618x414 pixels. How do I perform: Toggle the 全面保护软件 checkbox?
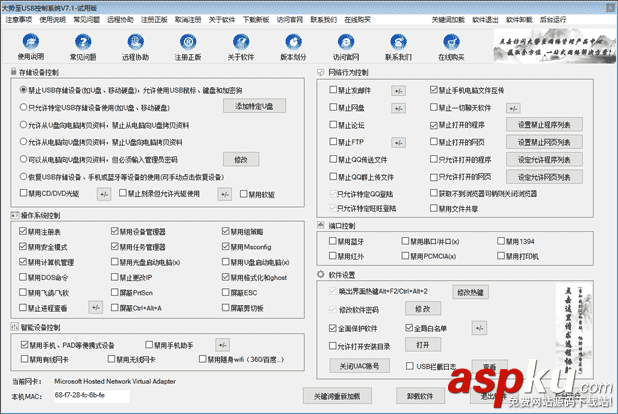[333, 328]
